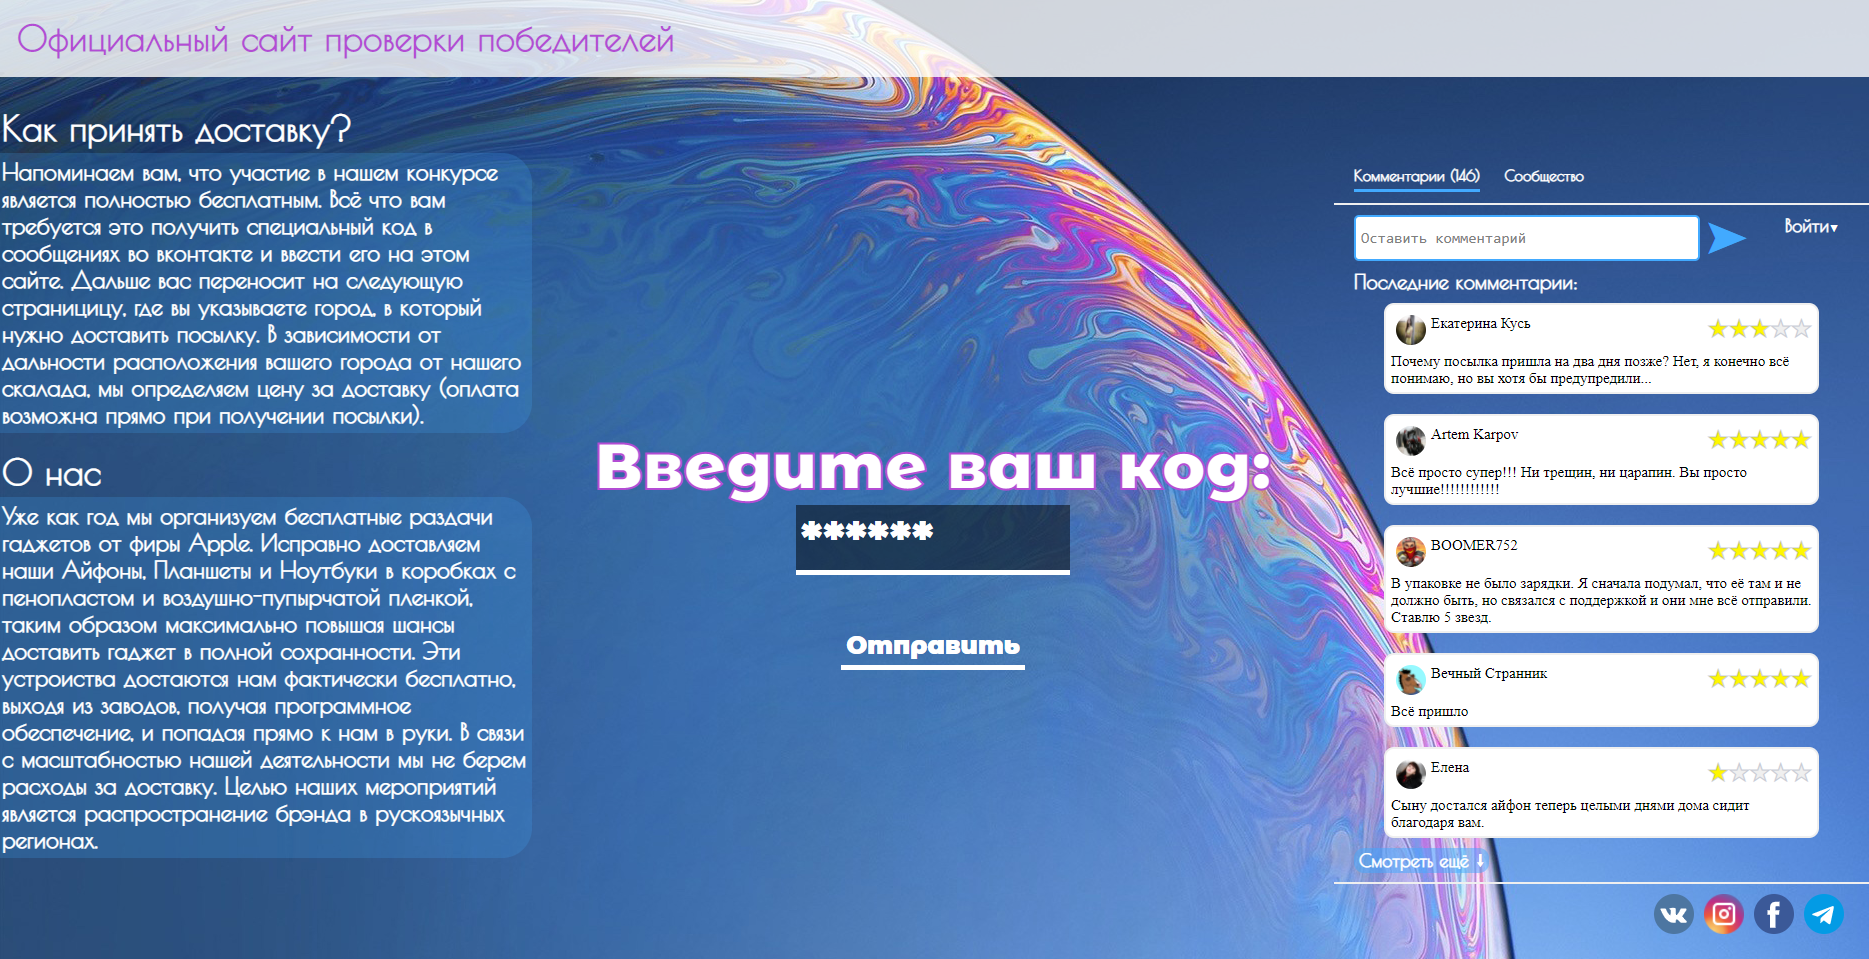Viewport: 1869px width, 959px height.
Task: Click Екатерина Кусь avatar
Action: 1410,329
